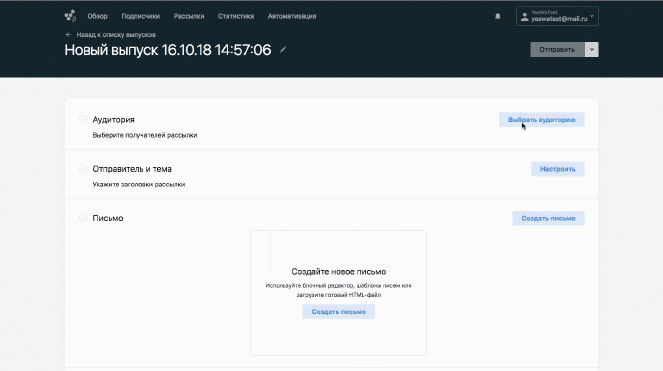Open the Обзор menu item
The height and width of the screenshot is (371, 663).
tap(97, 16)
